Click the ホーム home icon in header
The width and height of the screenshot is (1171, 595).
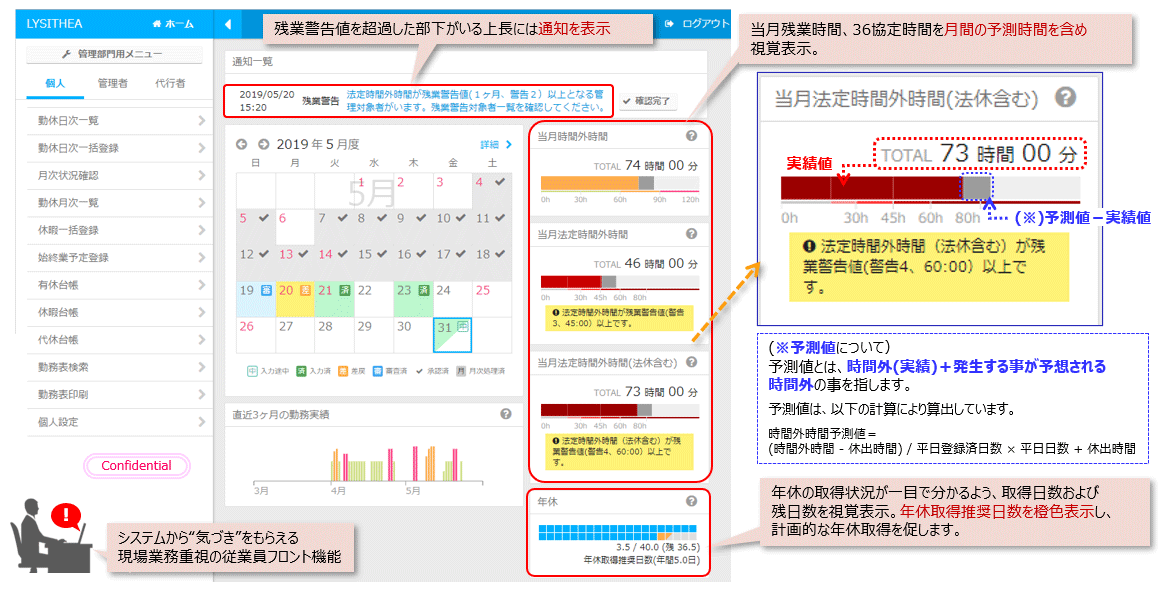(158, 24)
